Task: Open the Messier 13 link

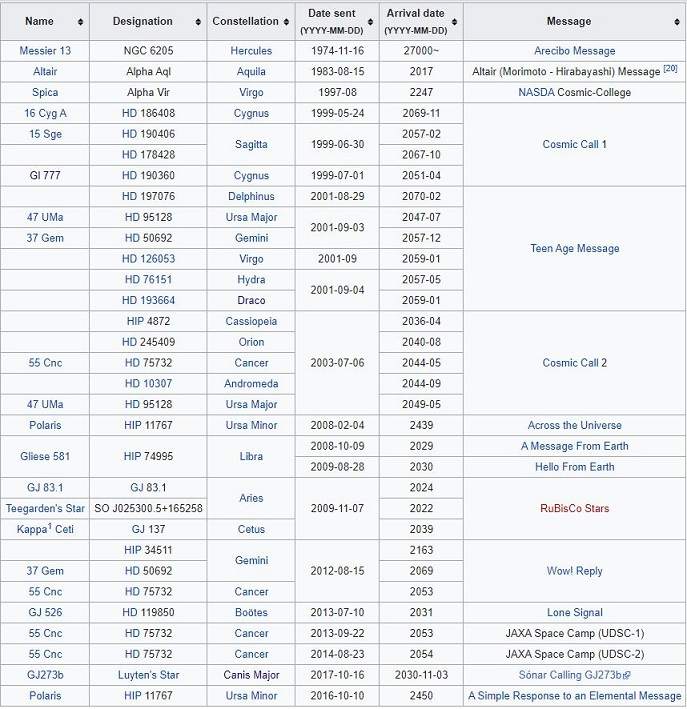Action: click(45, 51)
